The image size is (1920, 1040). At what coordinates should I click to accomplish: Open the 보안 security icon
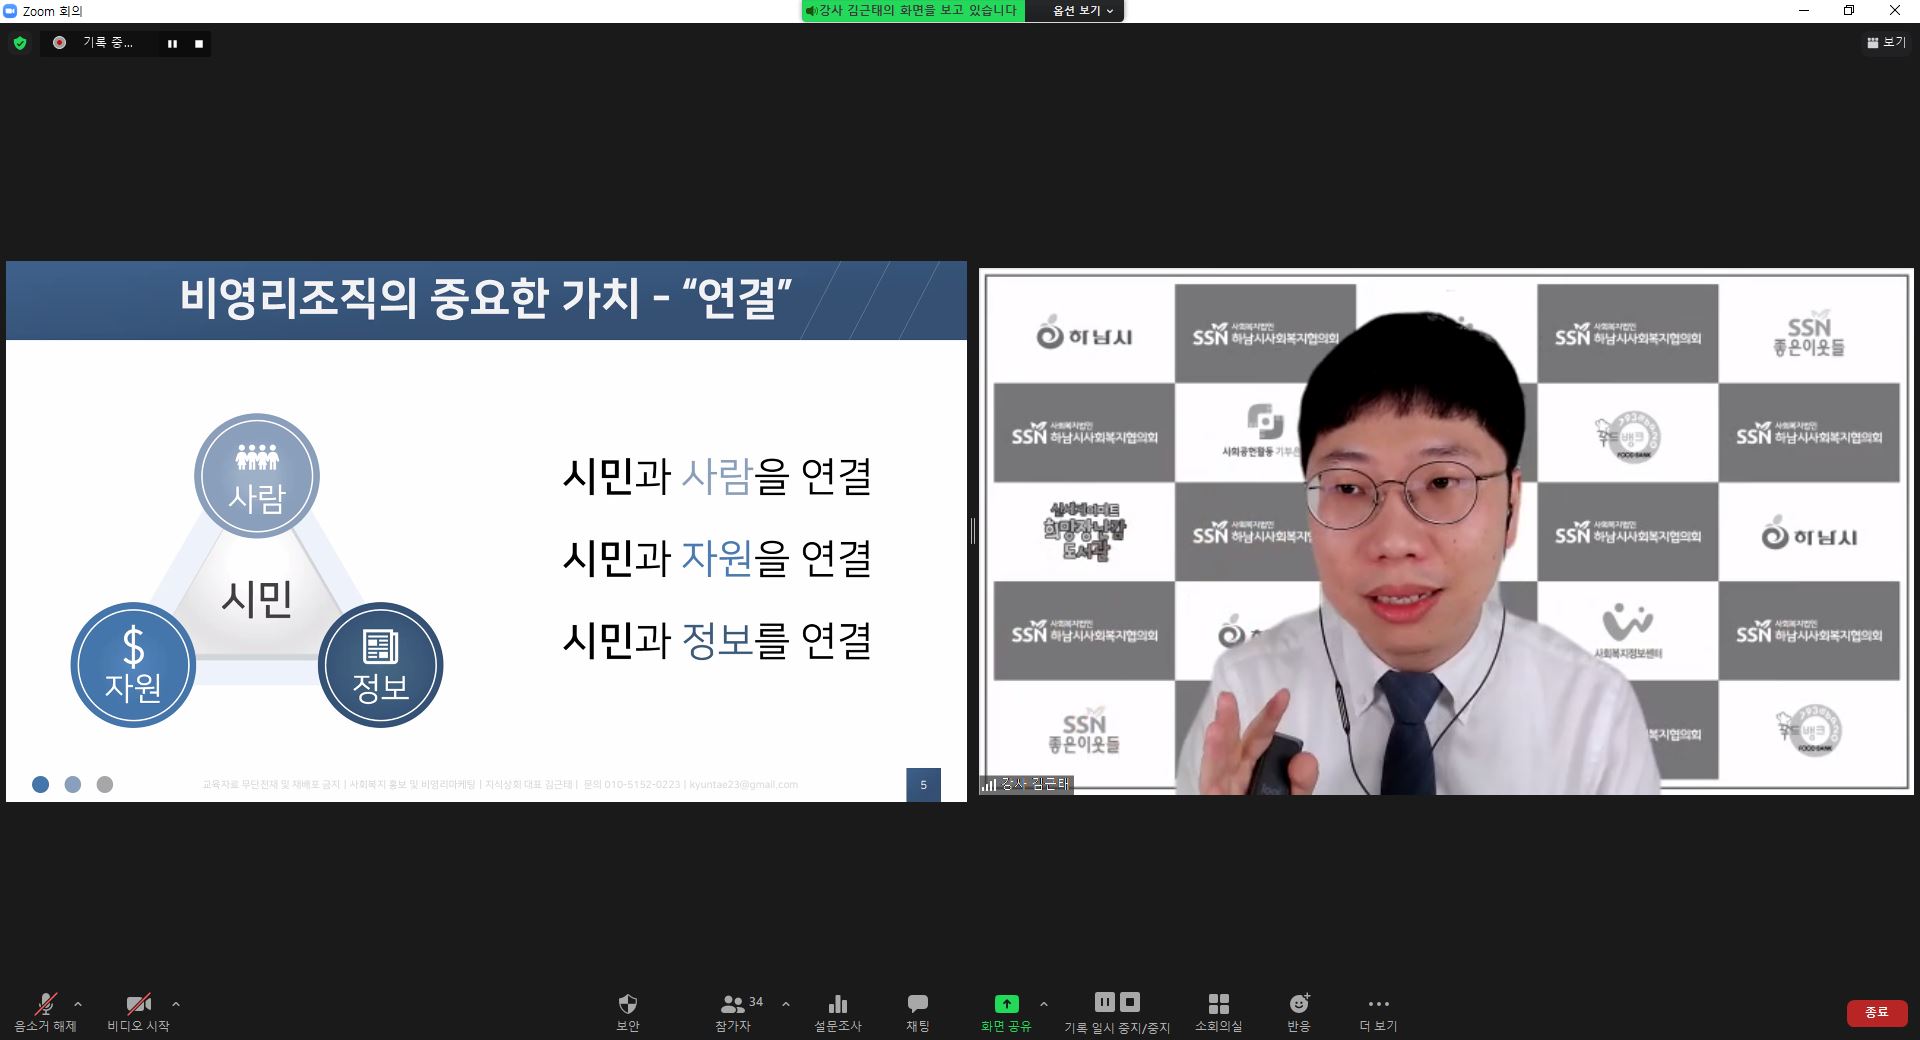pos(627,1011)
